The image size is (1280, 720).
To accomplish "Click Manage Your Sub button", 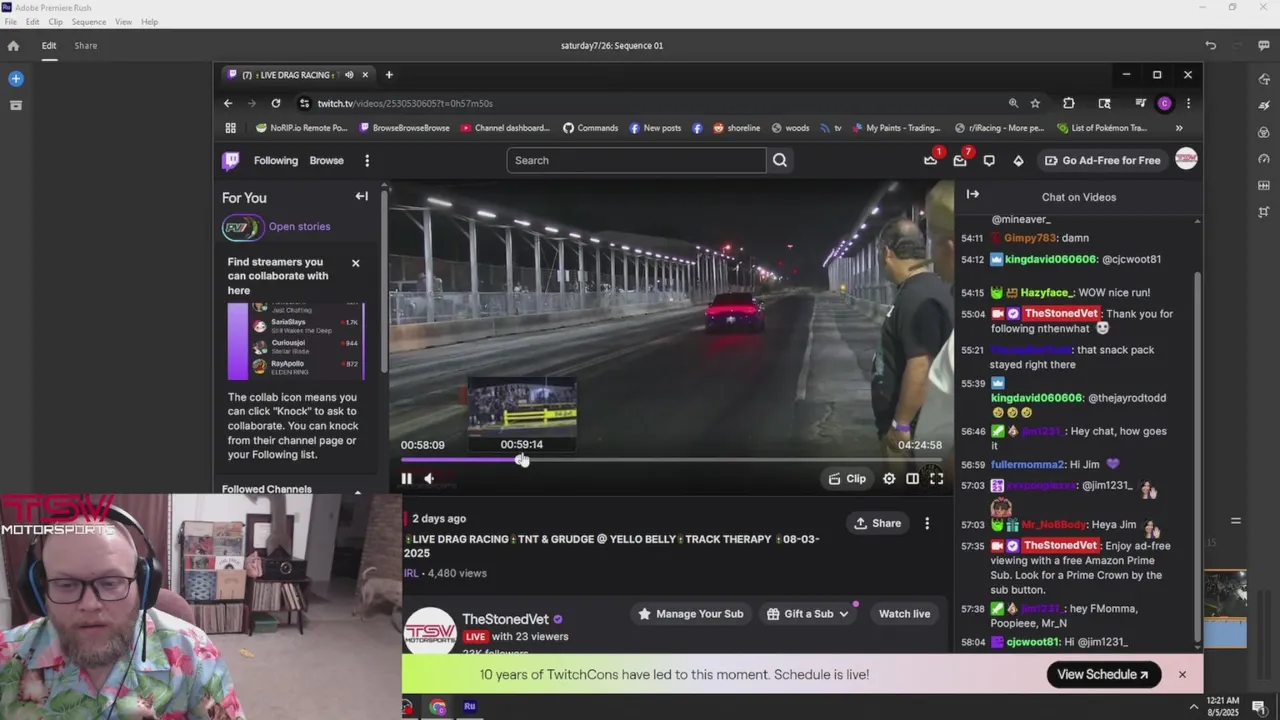I will (690, 614).
